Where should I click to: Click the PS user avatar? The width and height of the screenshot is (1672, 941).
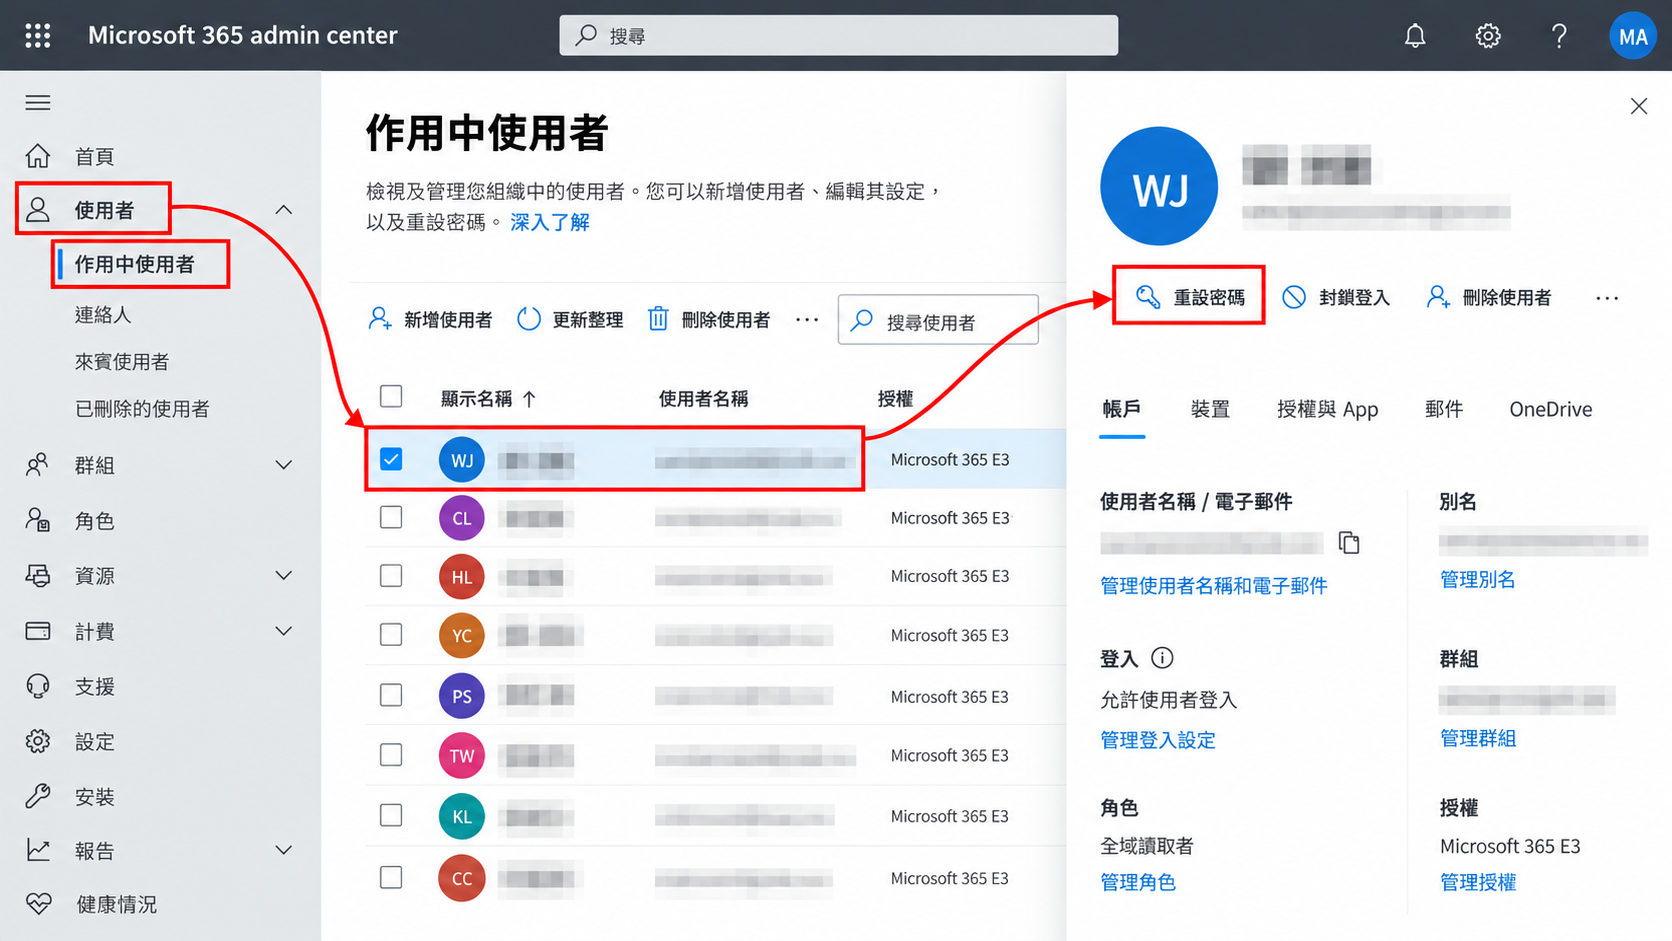(x=462, y=696)
